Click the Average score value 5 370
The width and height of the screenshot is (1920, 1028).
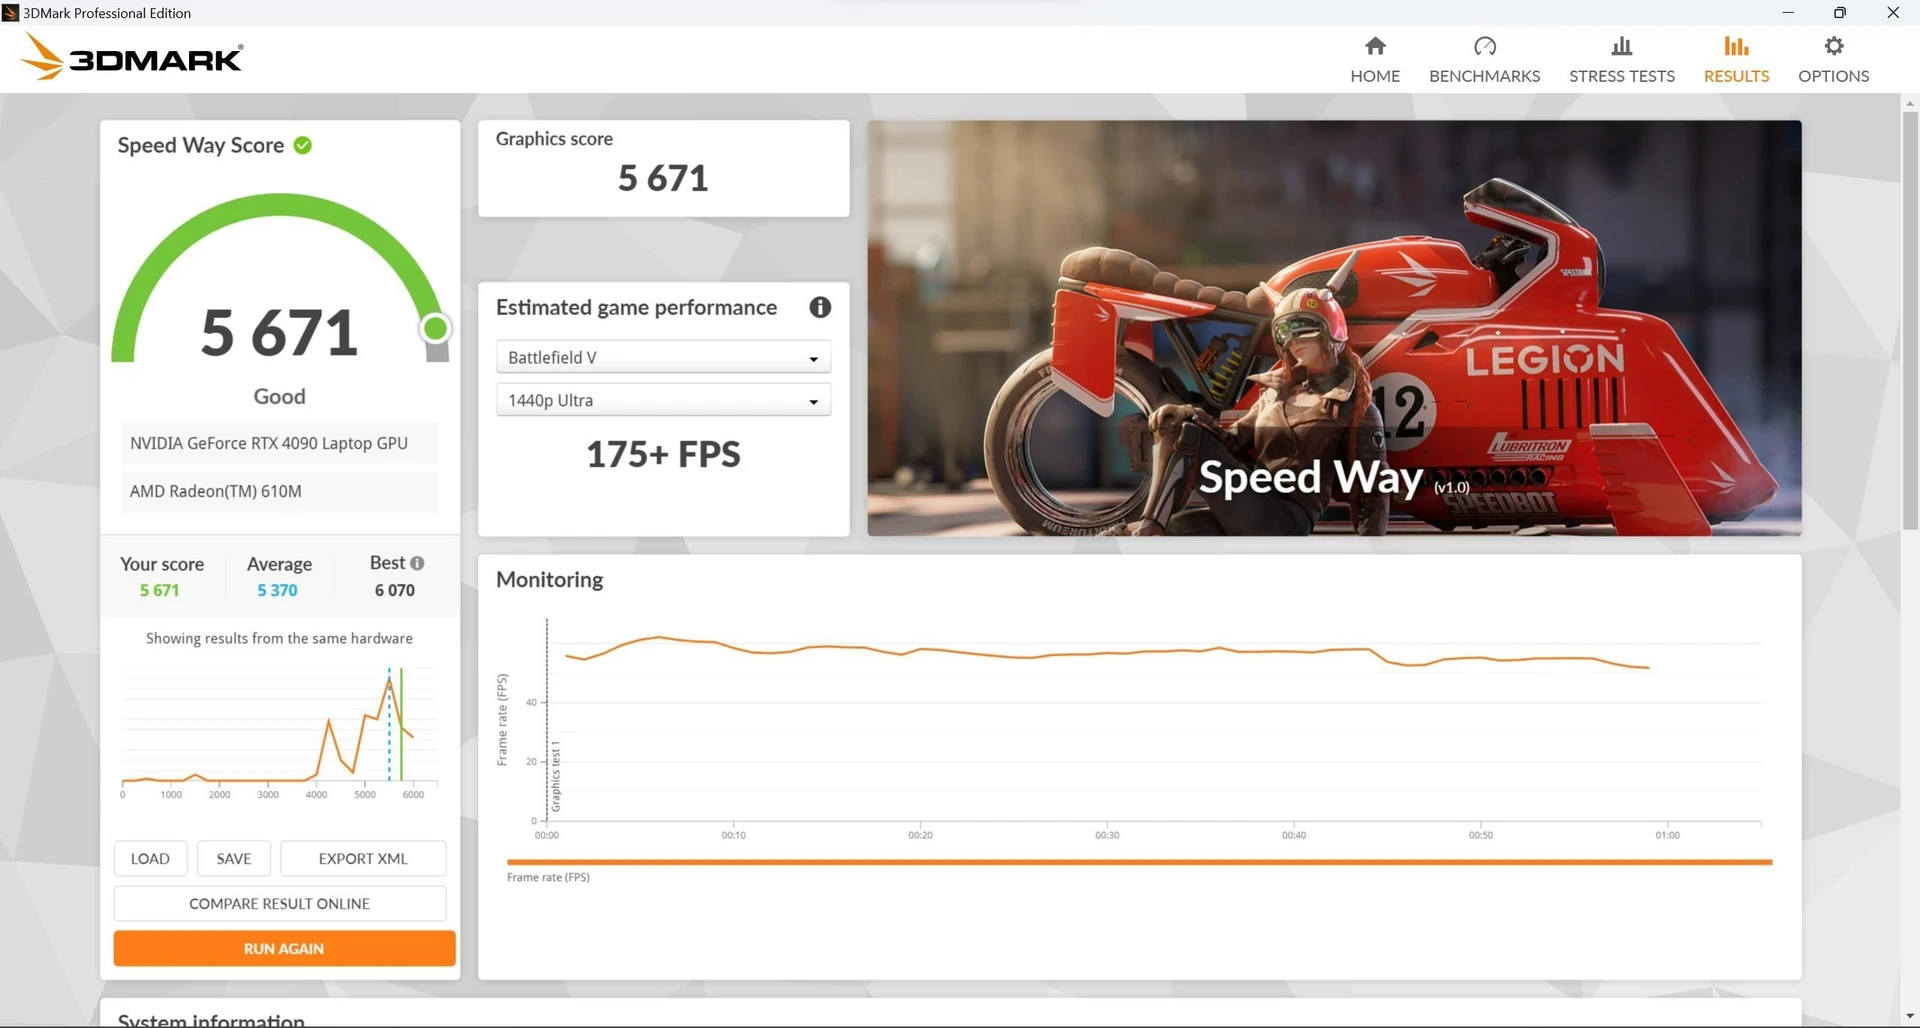pyautogui.click(x=277, y=590)
